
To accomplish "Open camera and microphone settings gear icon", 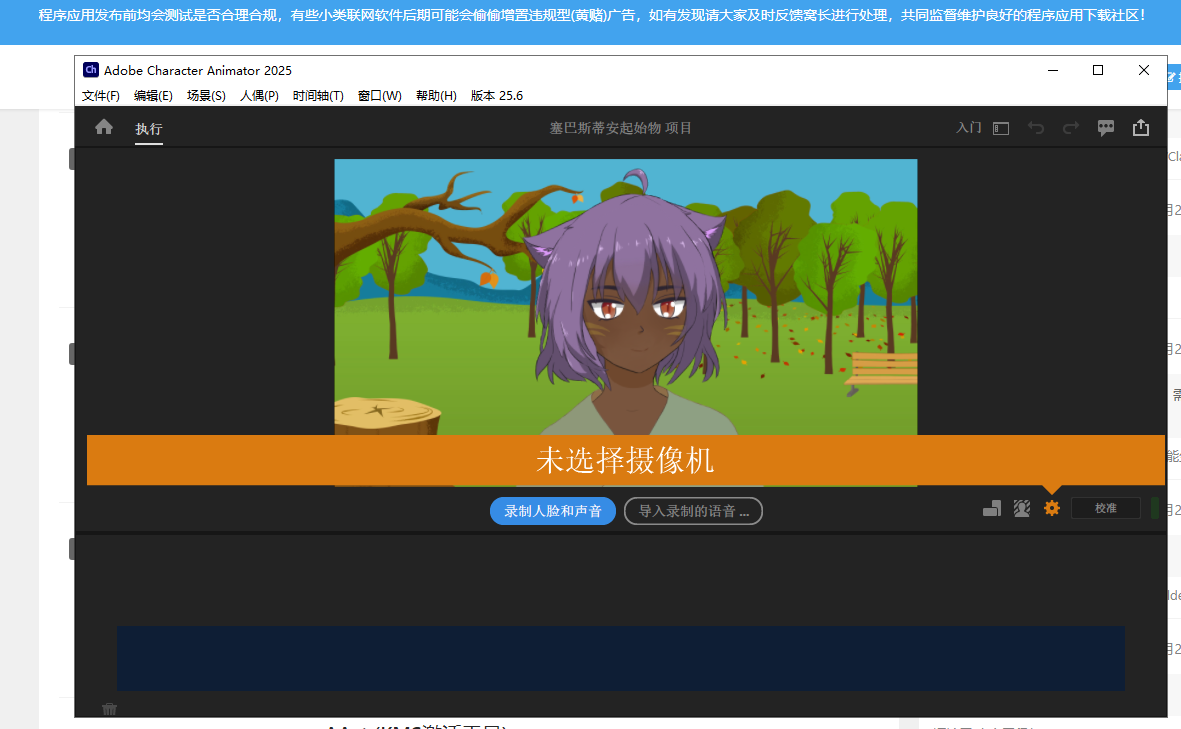I will tap(1051, 508).
